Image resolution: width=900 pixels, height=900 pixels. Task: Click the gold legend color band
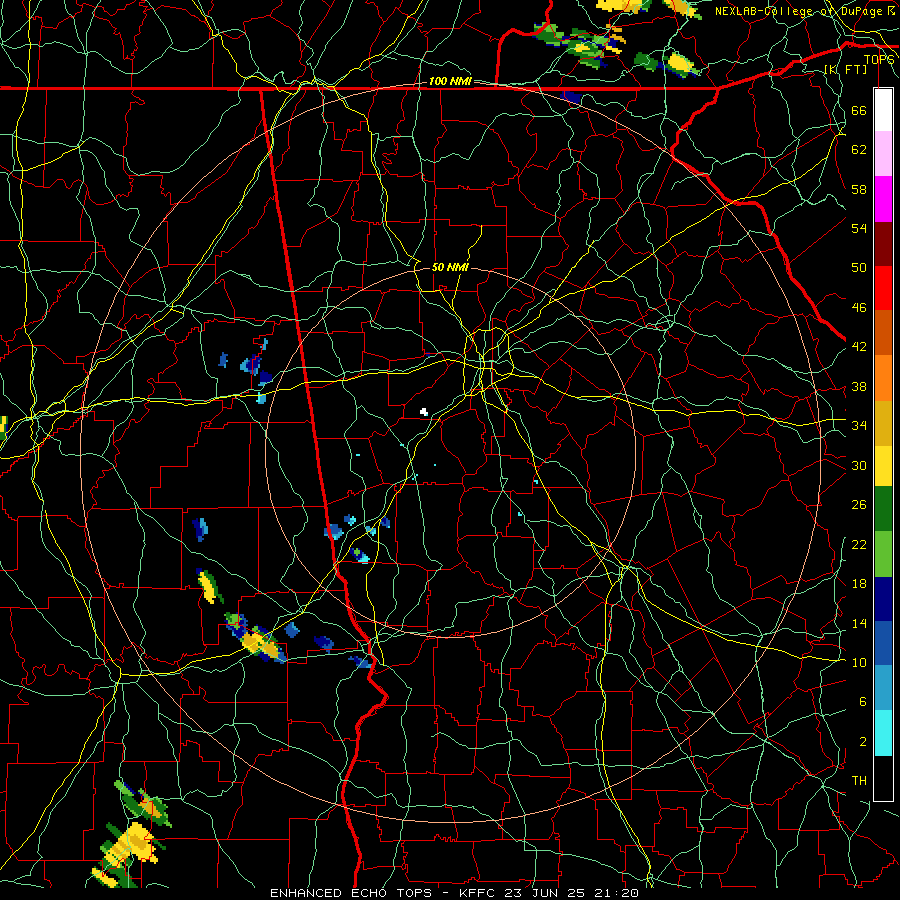[883, 423]
